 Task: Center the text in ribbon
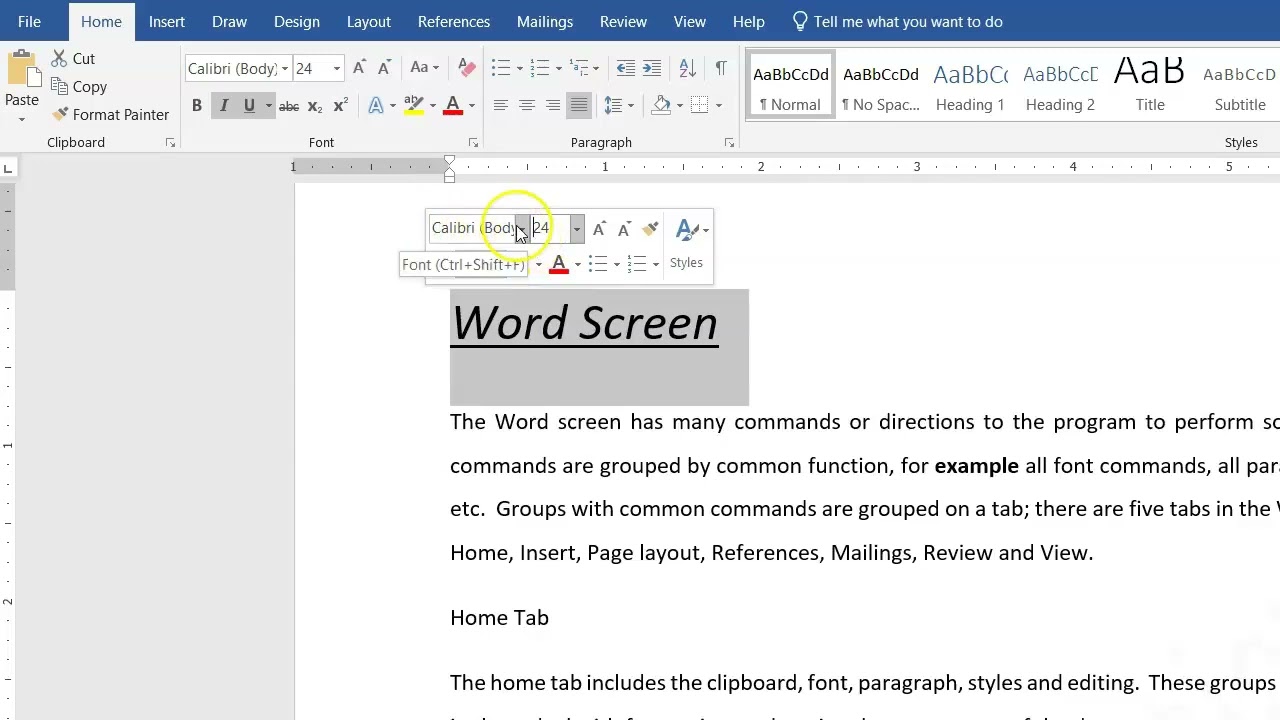point(526,105)
